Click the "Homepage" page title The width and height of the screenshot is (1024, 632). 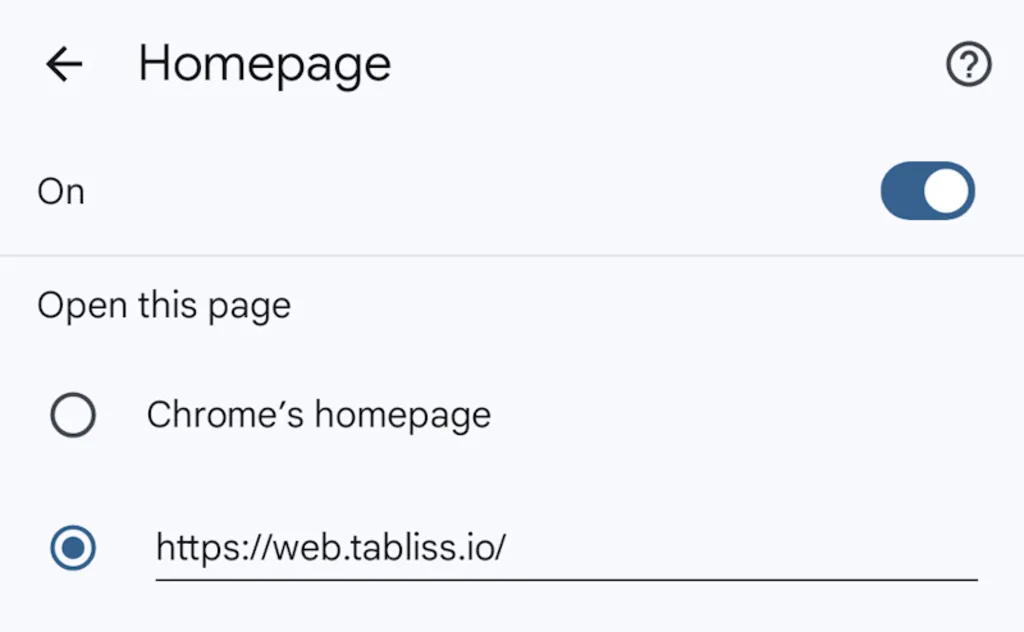[x=264, y=65]
